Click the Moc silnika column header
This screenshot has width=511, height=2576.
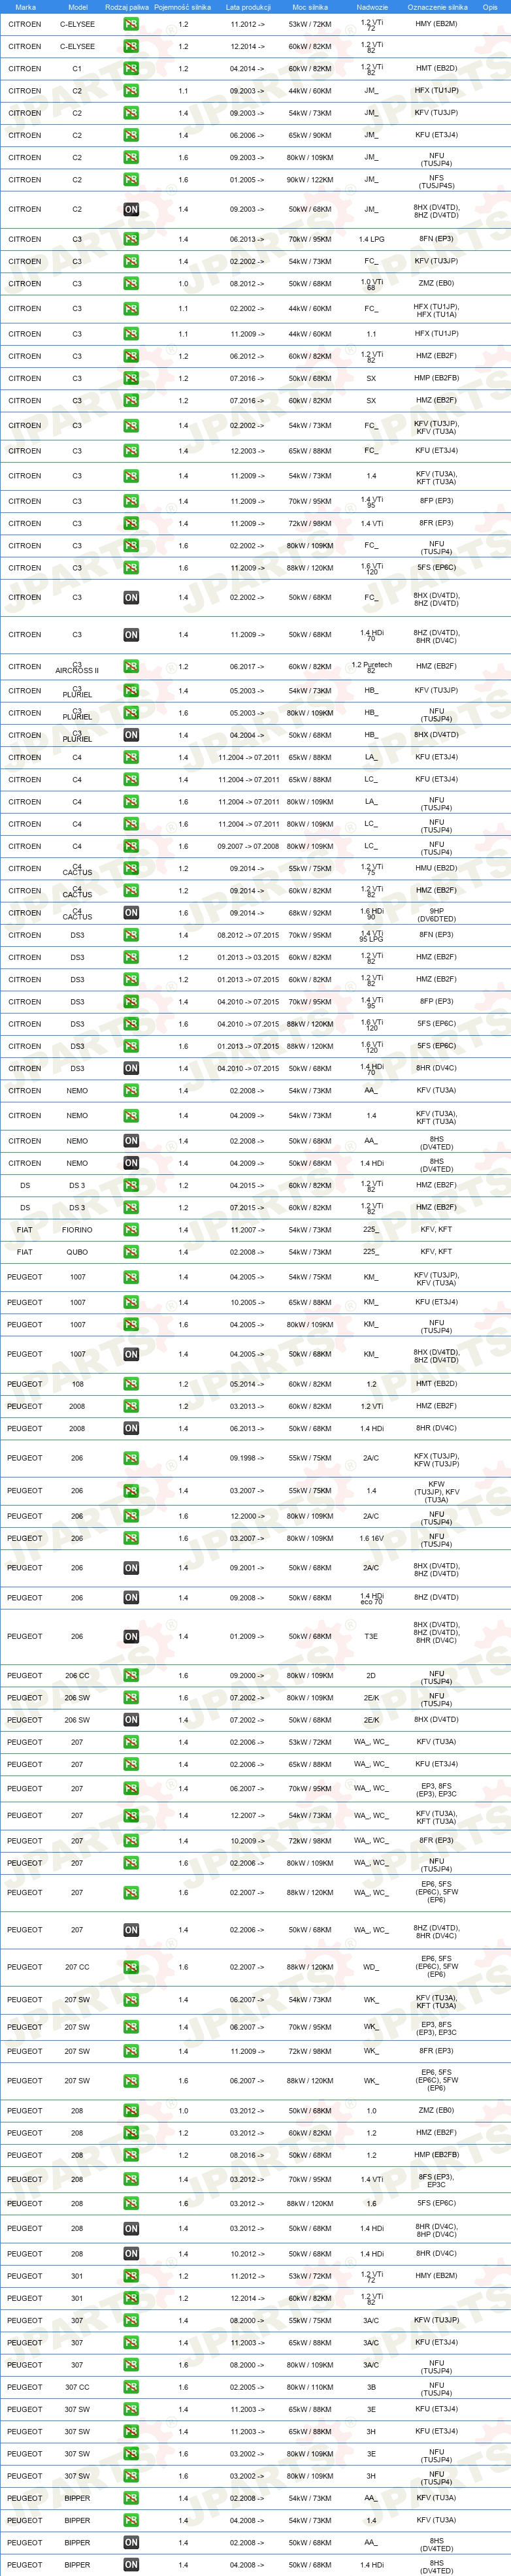pyautogui.click(x=310, y=7)
